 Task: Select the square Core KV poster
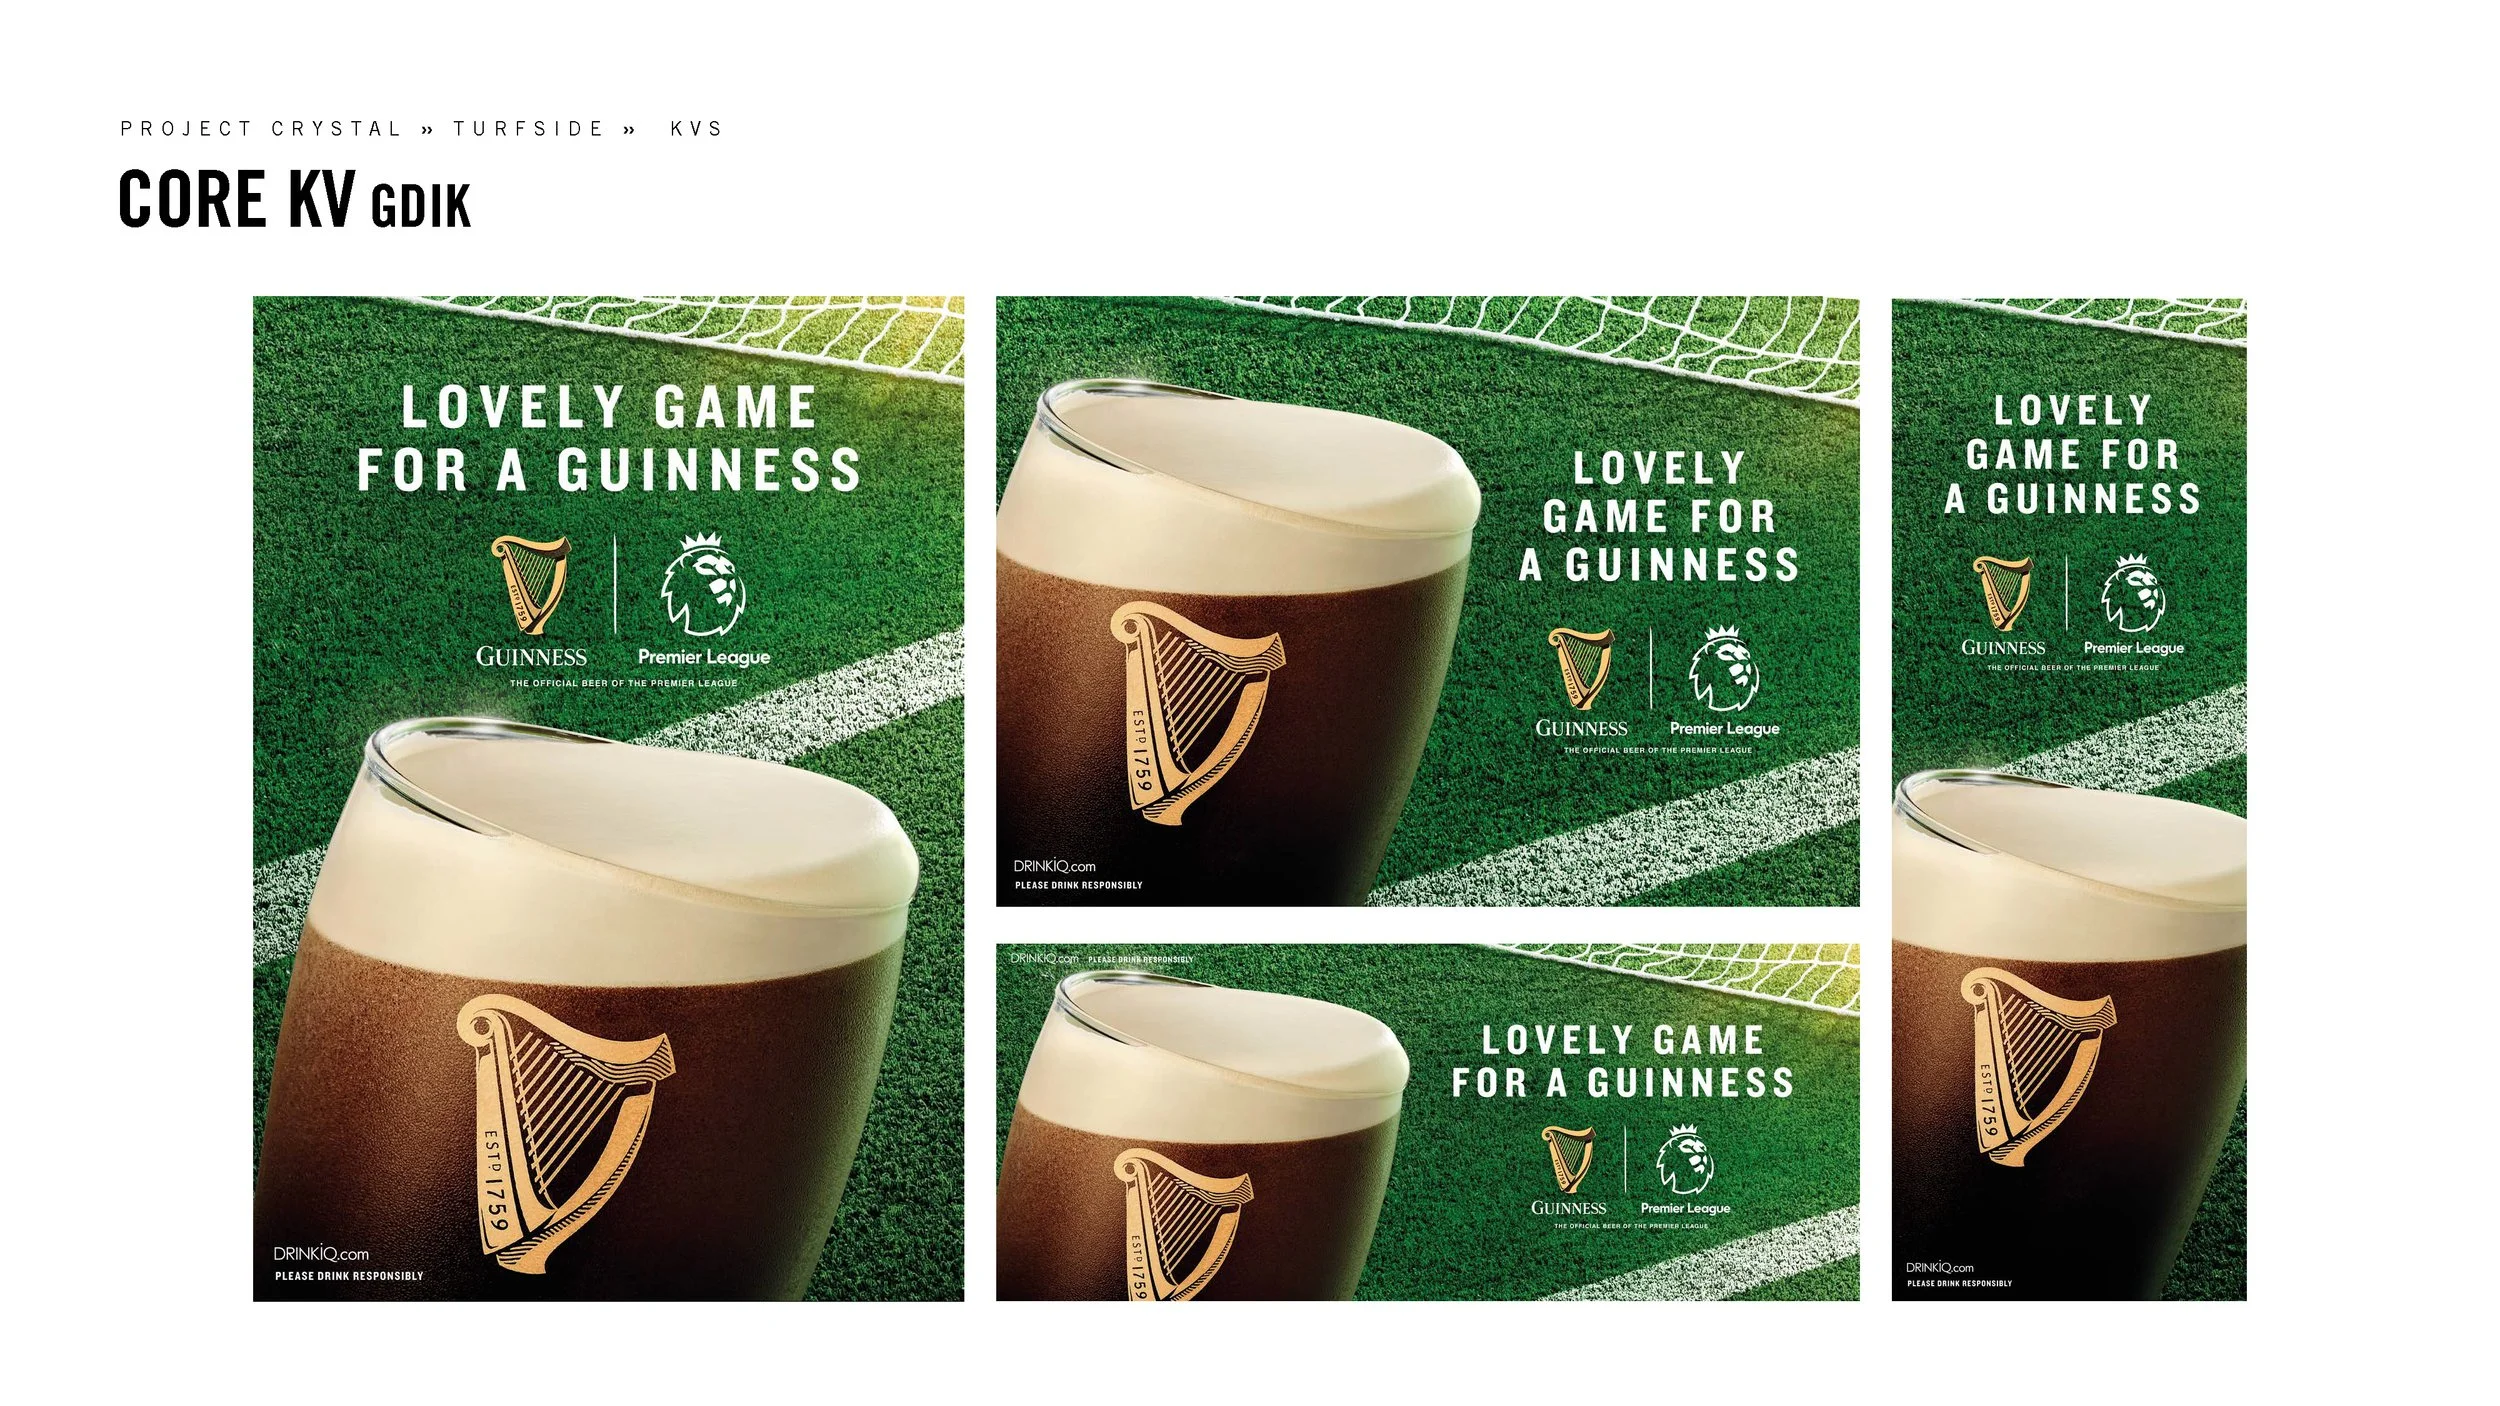click(608, 798)
